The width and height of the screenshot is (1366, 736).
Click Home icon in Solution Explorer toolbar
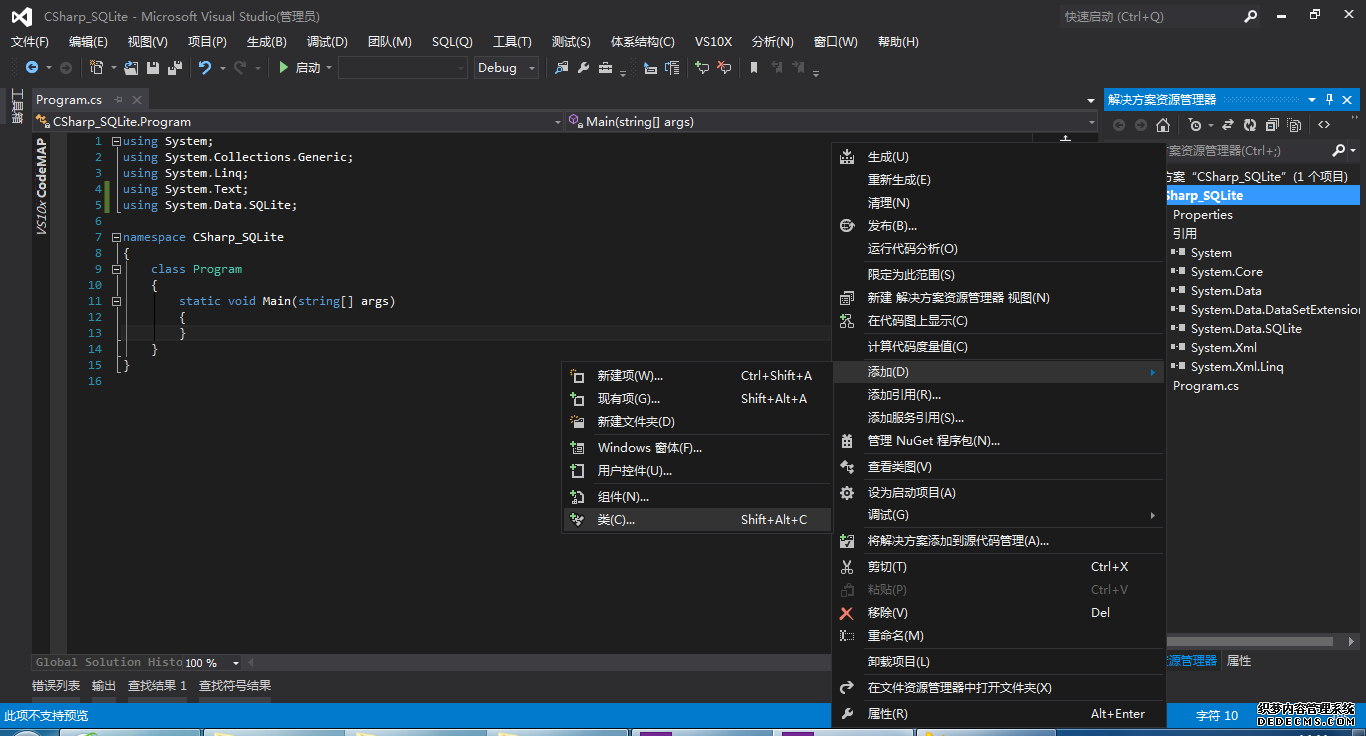pyautogui.click(x=1162, y=125)
